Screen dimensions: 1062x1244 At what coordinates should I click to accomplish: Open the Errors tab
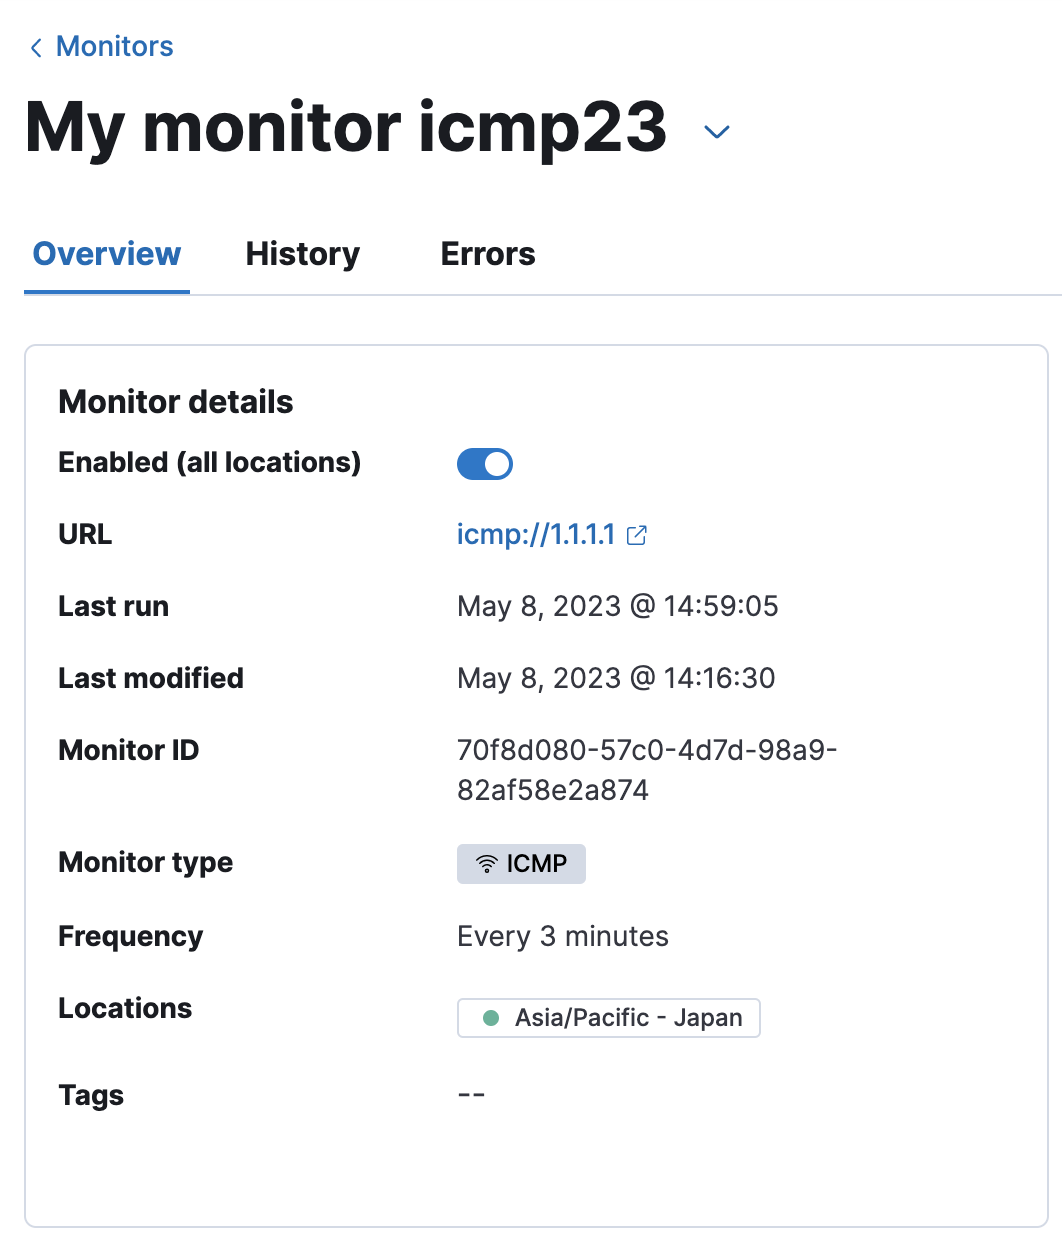(488, 254)
